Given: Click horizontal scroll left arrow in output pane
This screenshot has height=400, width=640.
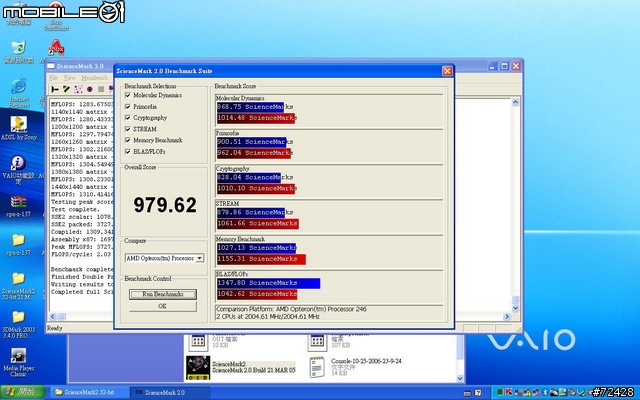Looking at the screenshot, I should coord(53,316).
